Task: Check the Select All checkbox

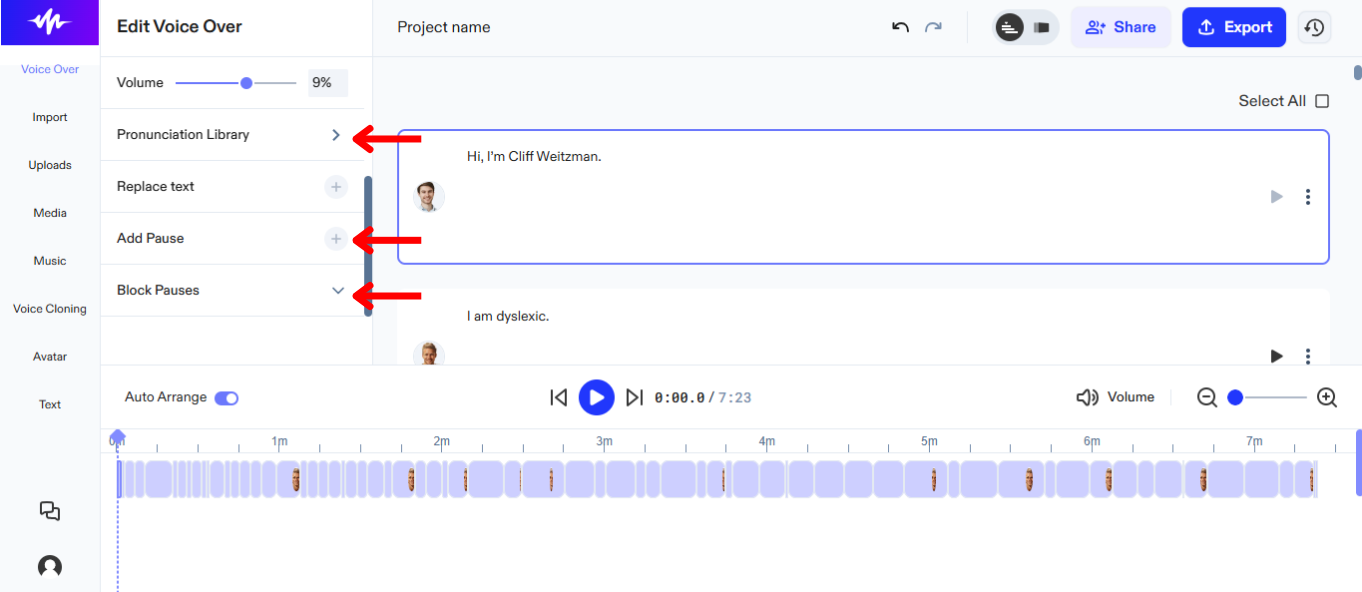Action: coord(1322,101)
